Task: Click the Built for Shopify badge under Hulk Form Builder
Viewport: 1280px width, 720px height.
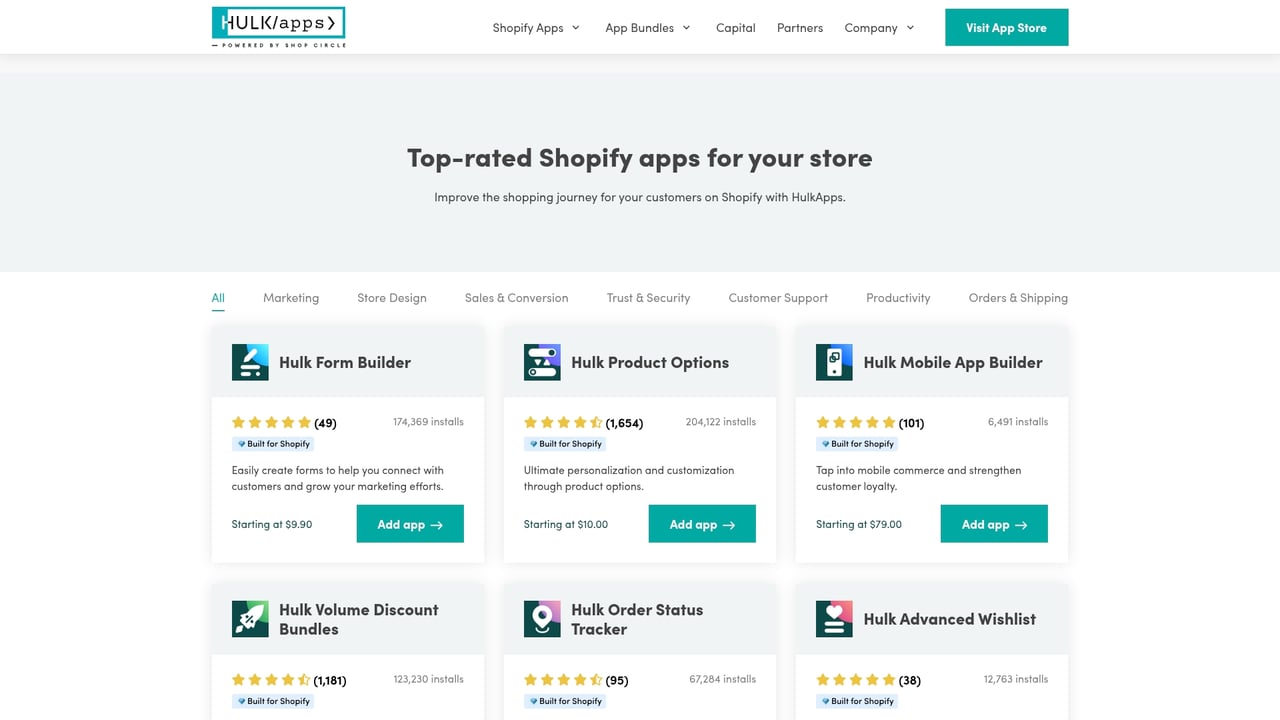Action: 272,443
